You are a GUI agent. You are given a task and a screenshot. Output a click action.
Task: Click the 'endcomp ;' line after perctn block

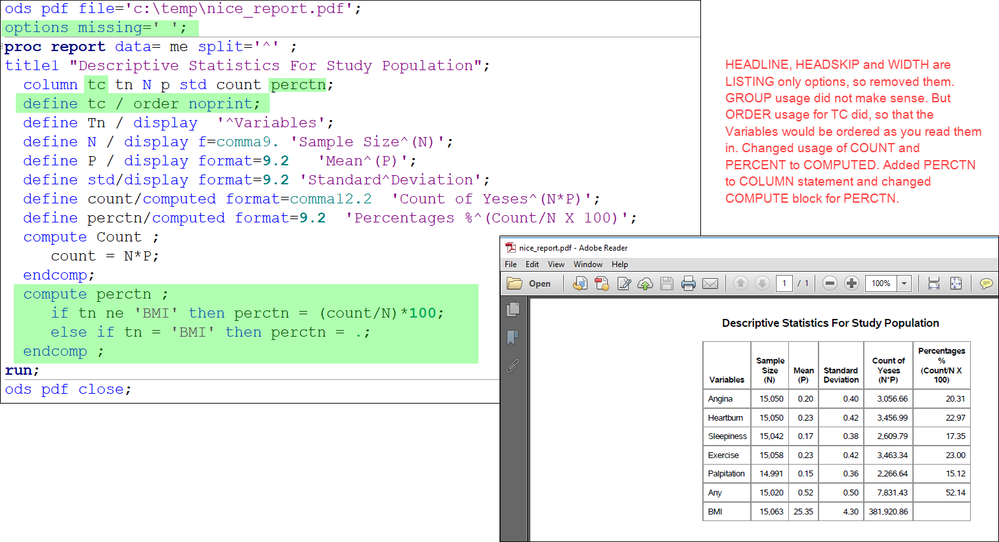(x=63, y=352)
